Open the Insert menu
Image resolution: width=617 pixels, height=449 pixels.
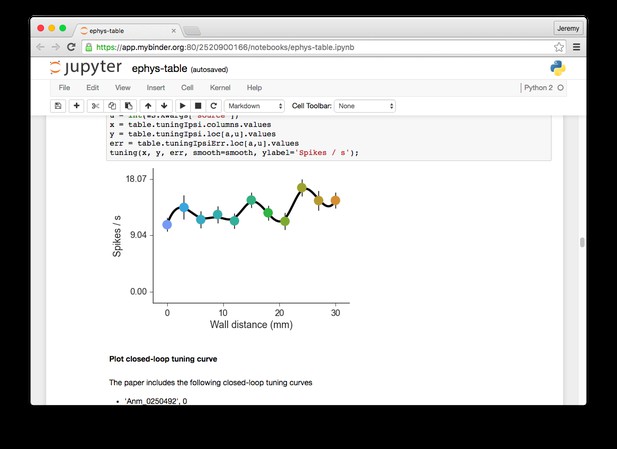click(x=155, y=88)
